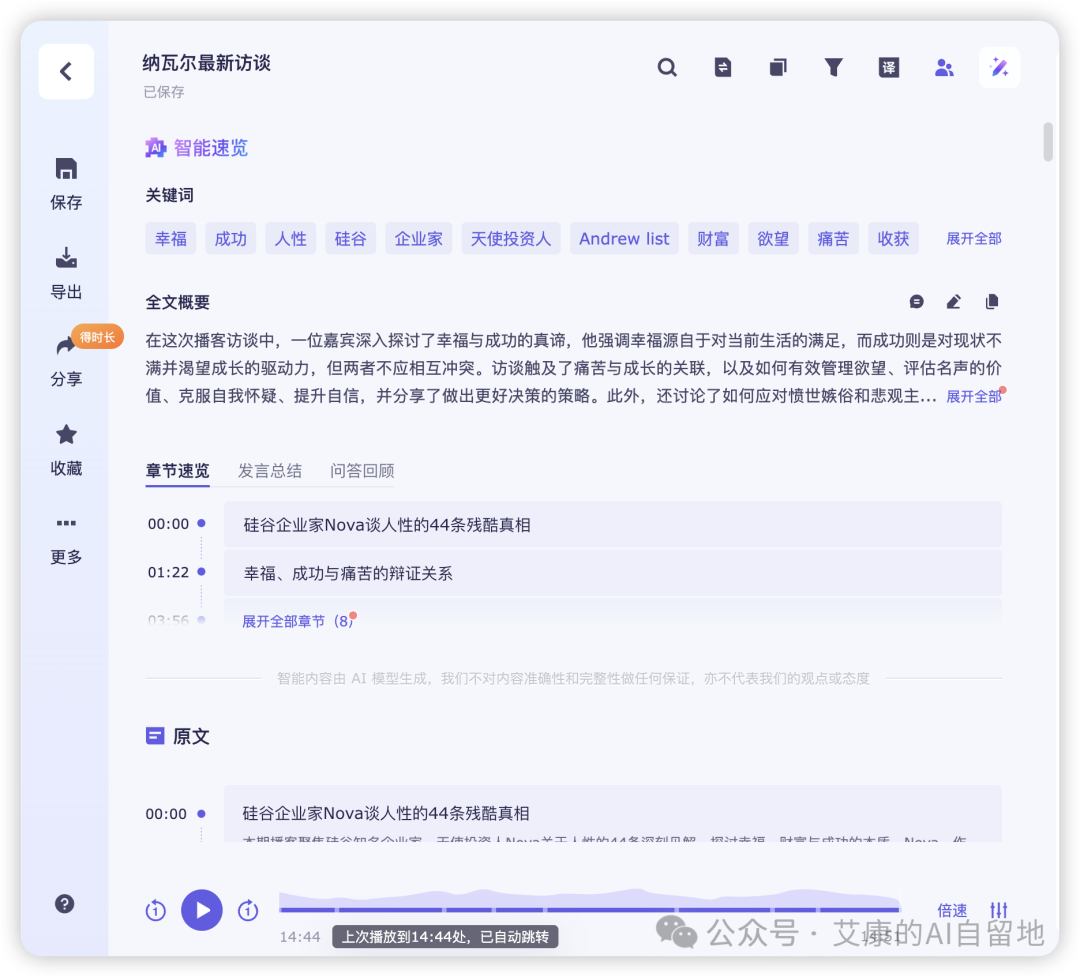Screen dimensions: 1080x977
Task: Click the vertical scrollbar thumb
Action: coord(1048,142)
